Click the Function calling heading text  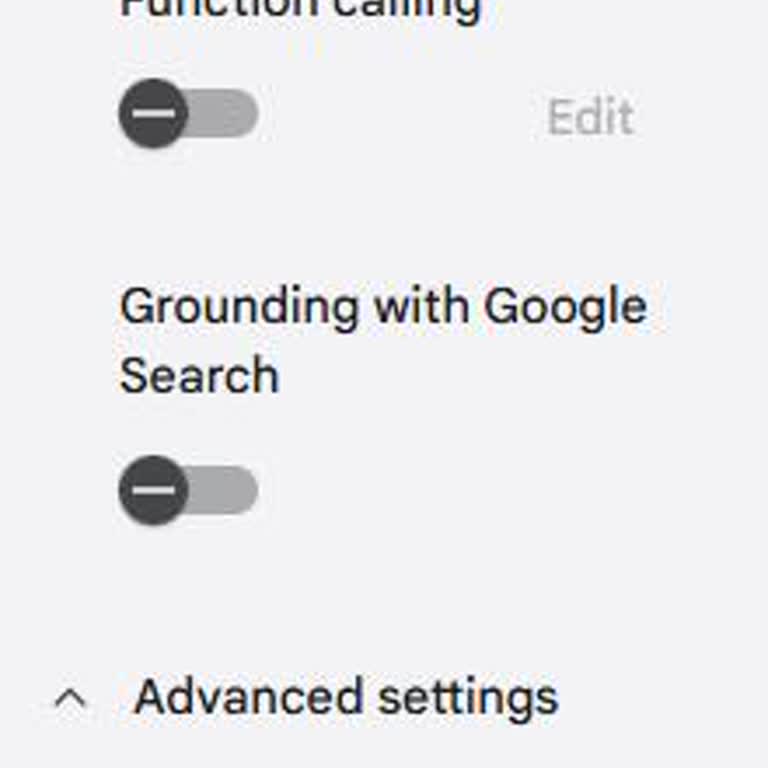tap(300, 10)
